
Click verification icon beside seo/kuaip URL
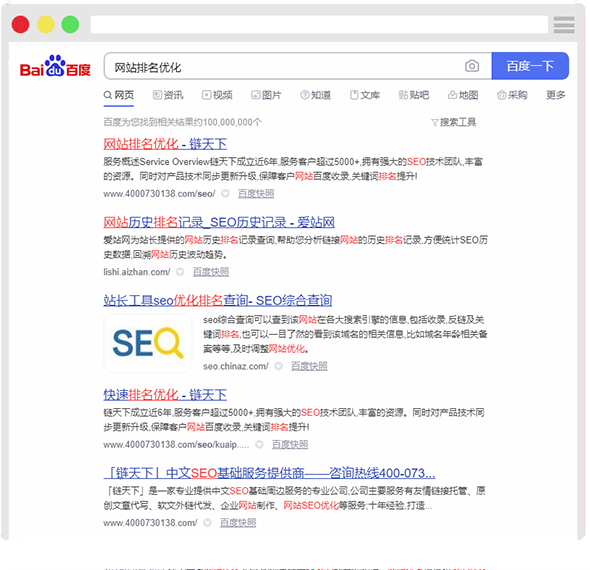click(259, 444)
